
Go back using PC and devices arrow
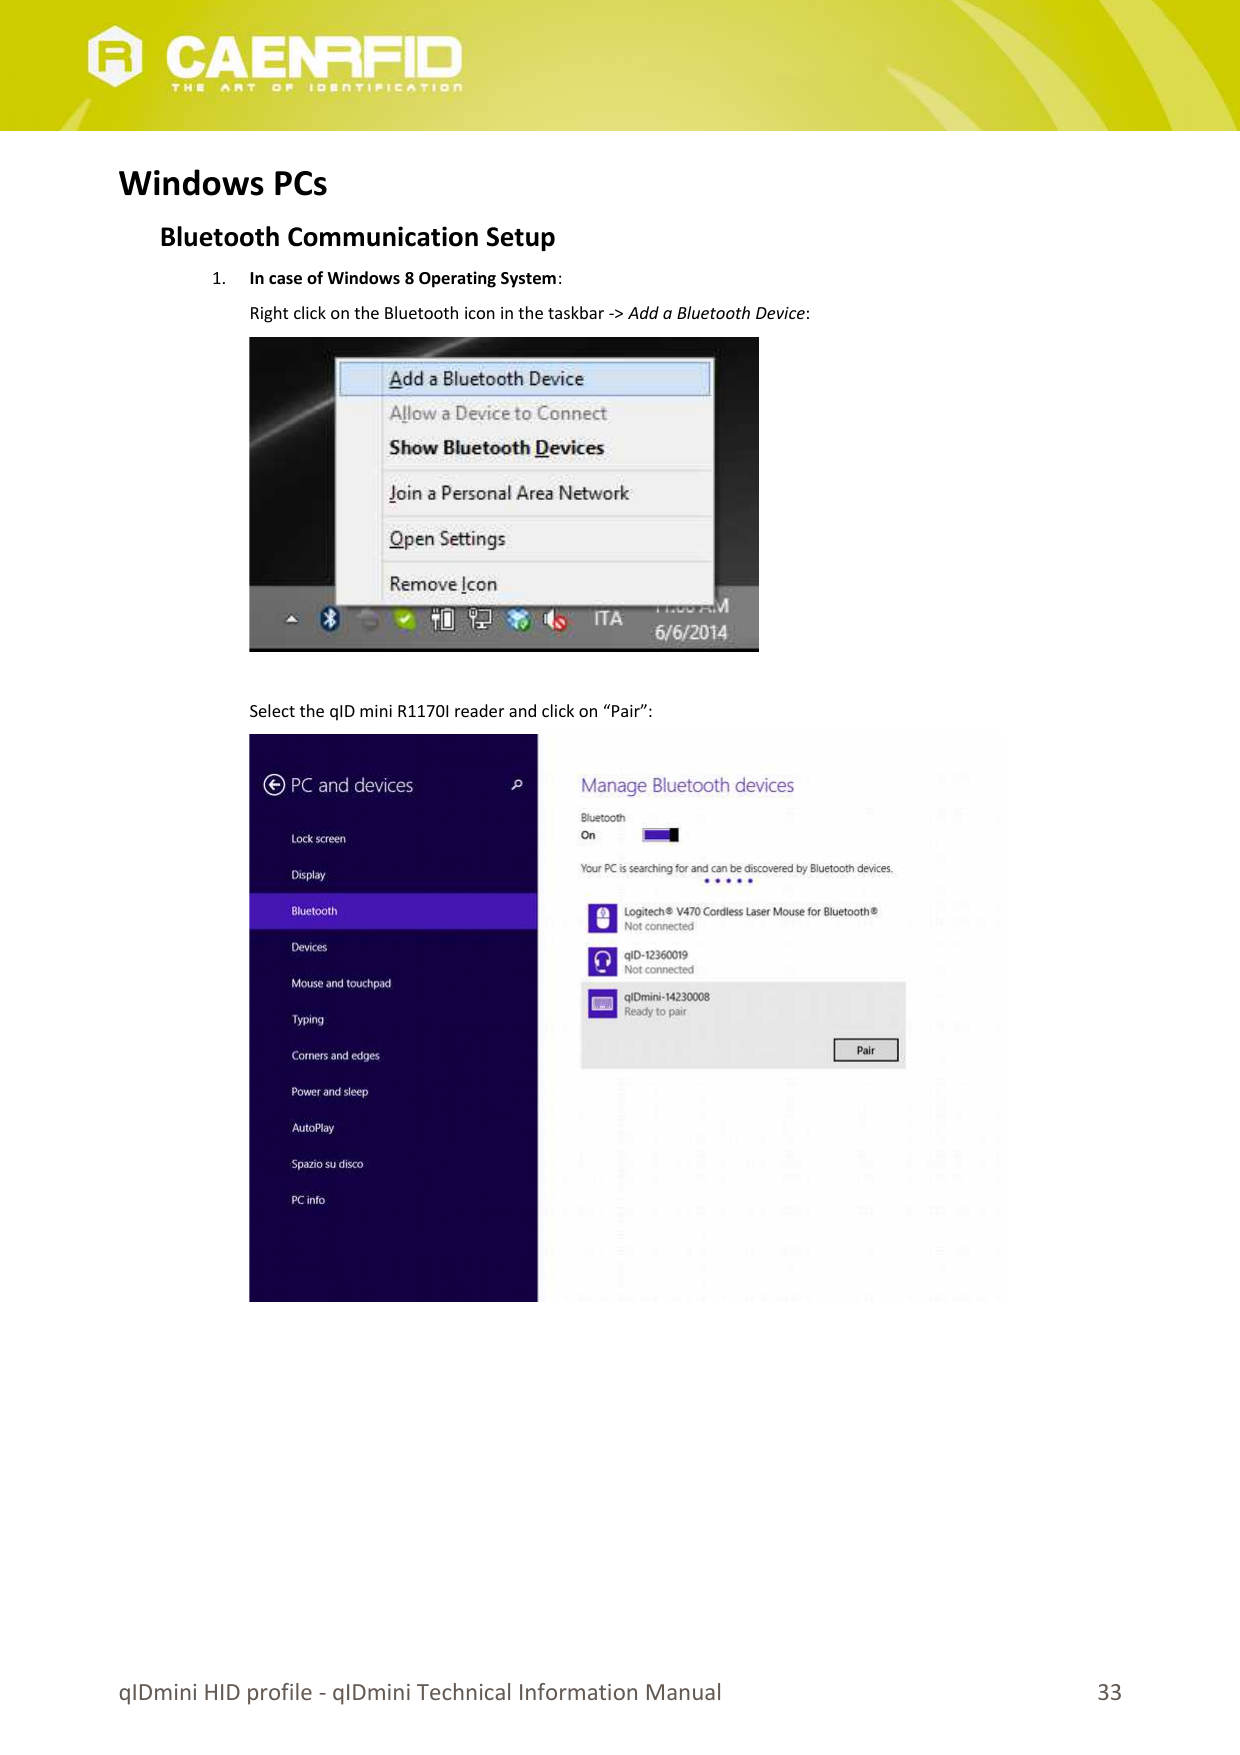[274, 785]
